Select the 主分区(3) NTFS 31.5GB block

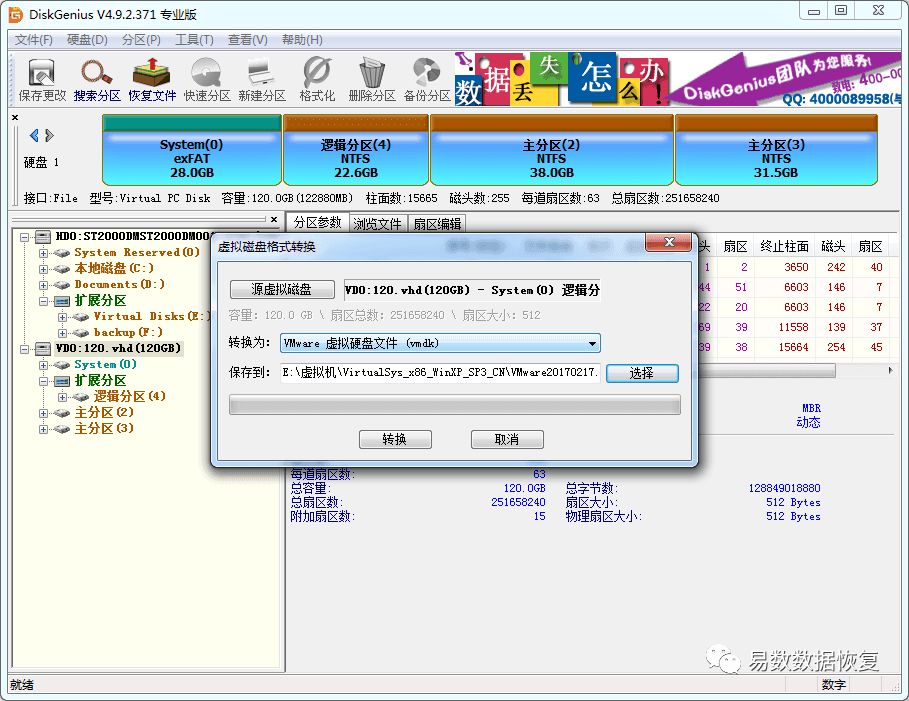[x=776, y=149]
